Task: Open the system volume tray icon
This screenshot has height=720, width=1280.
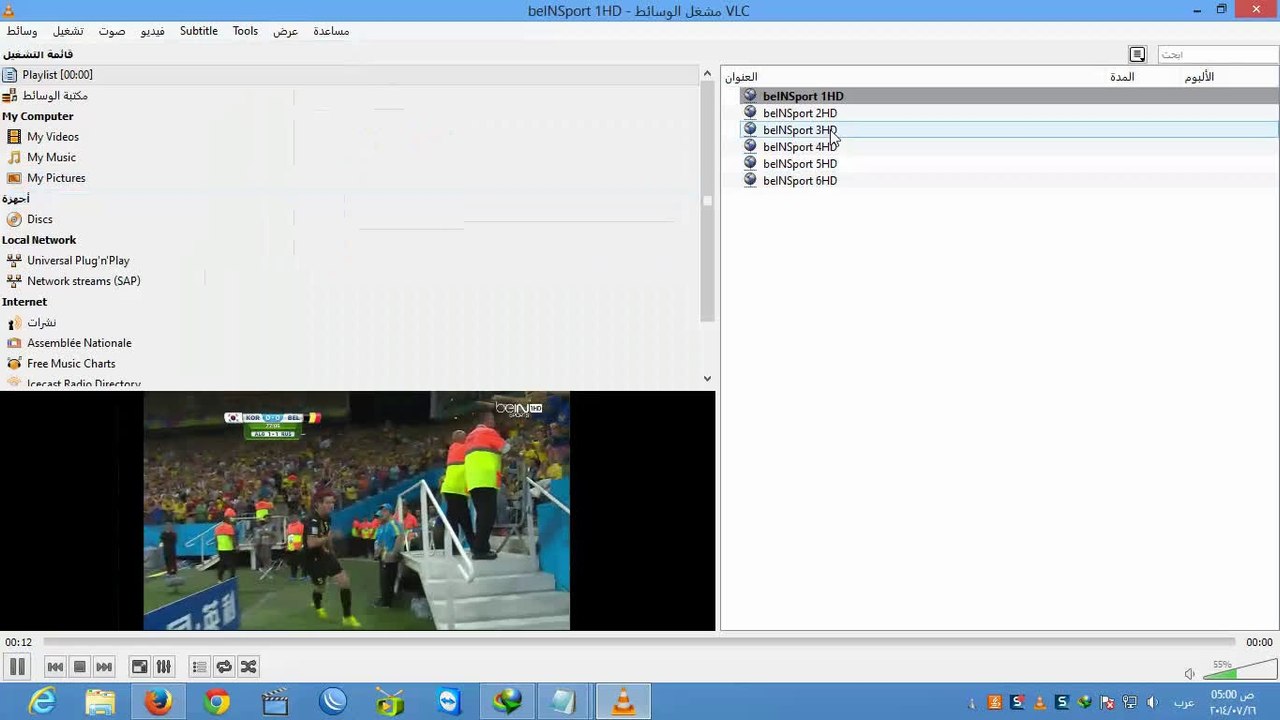Action: 1152,703
